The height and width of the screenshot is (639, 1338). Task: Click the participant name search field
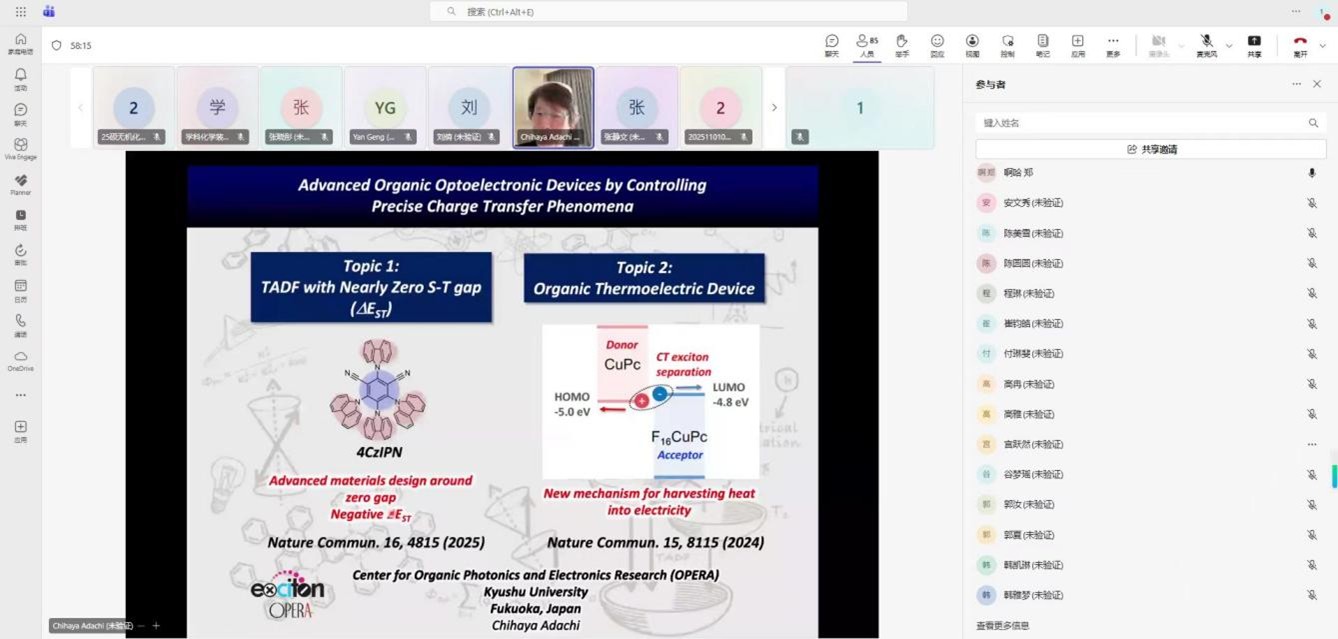1140,123
